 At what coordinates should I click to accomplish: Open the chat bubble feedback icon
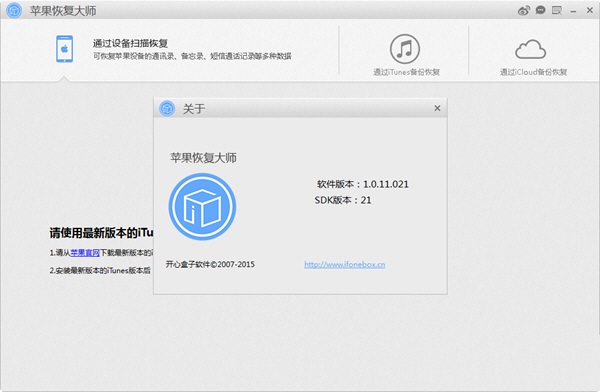540,10
